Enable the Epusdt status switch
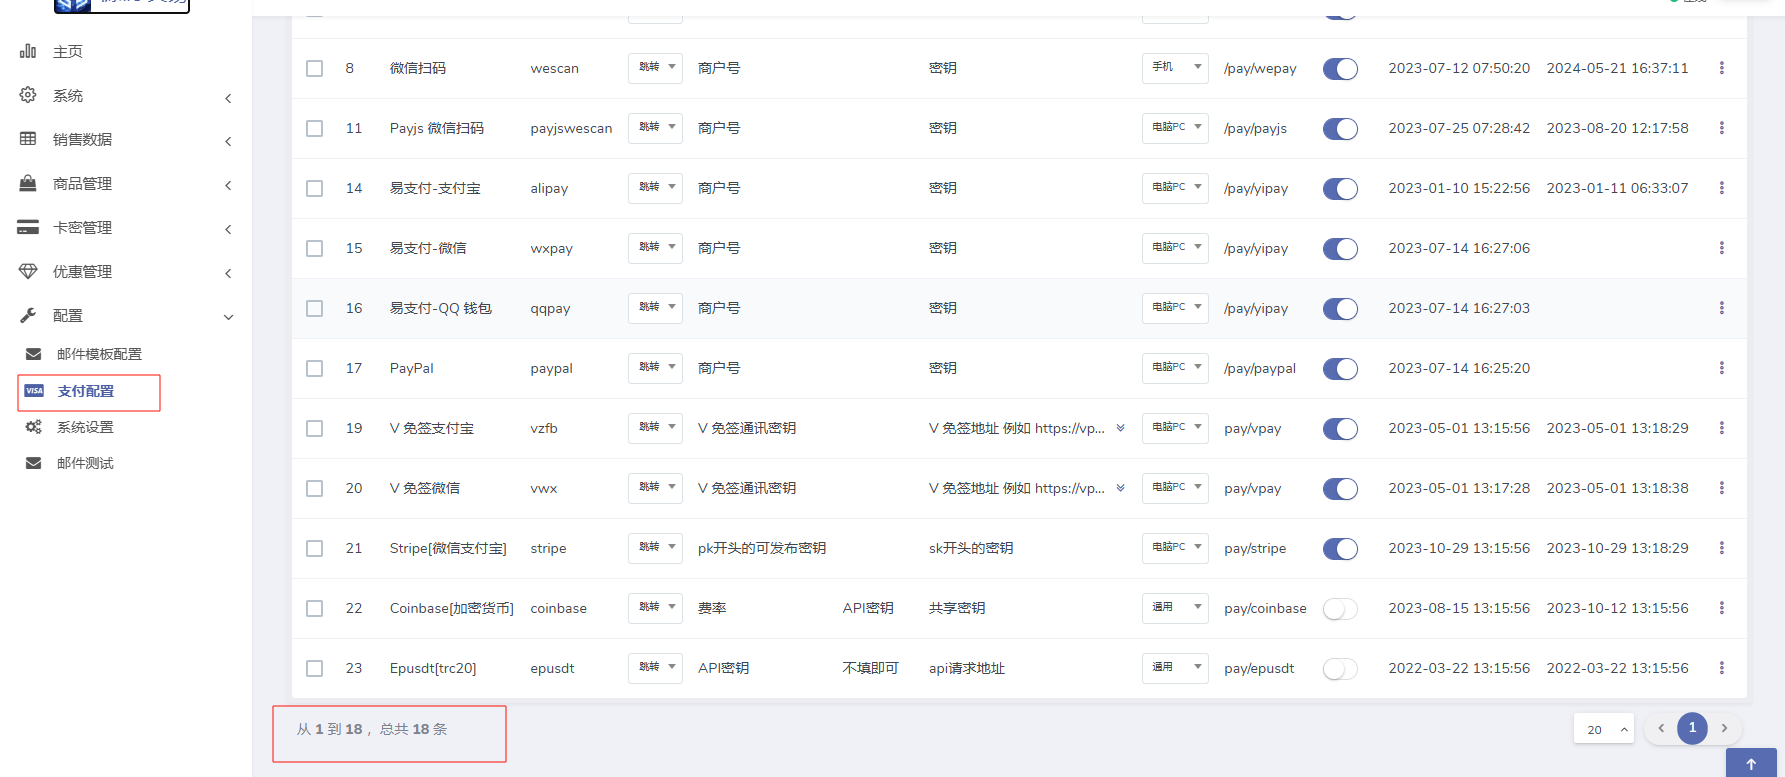Viewport: 1785px width, 777px height. pyautogui.click(x=1340, y=668)
